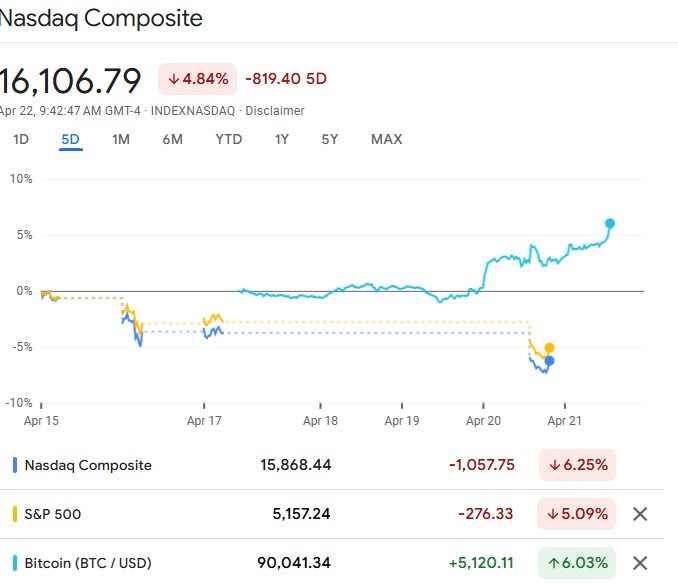Switch to the 6M range tab
678x583 pixels.
172,139
